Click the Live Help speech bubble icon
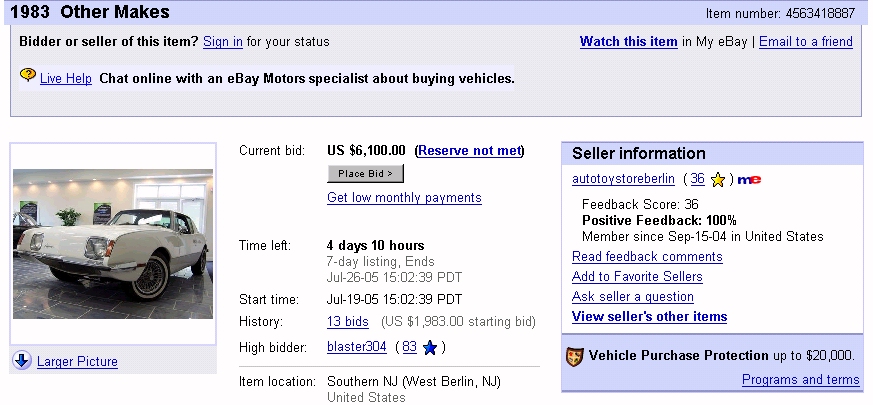 (28, 76)
